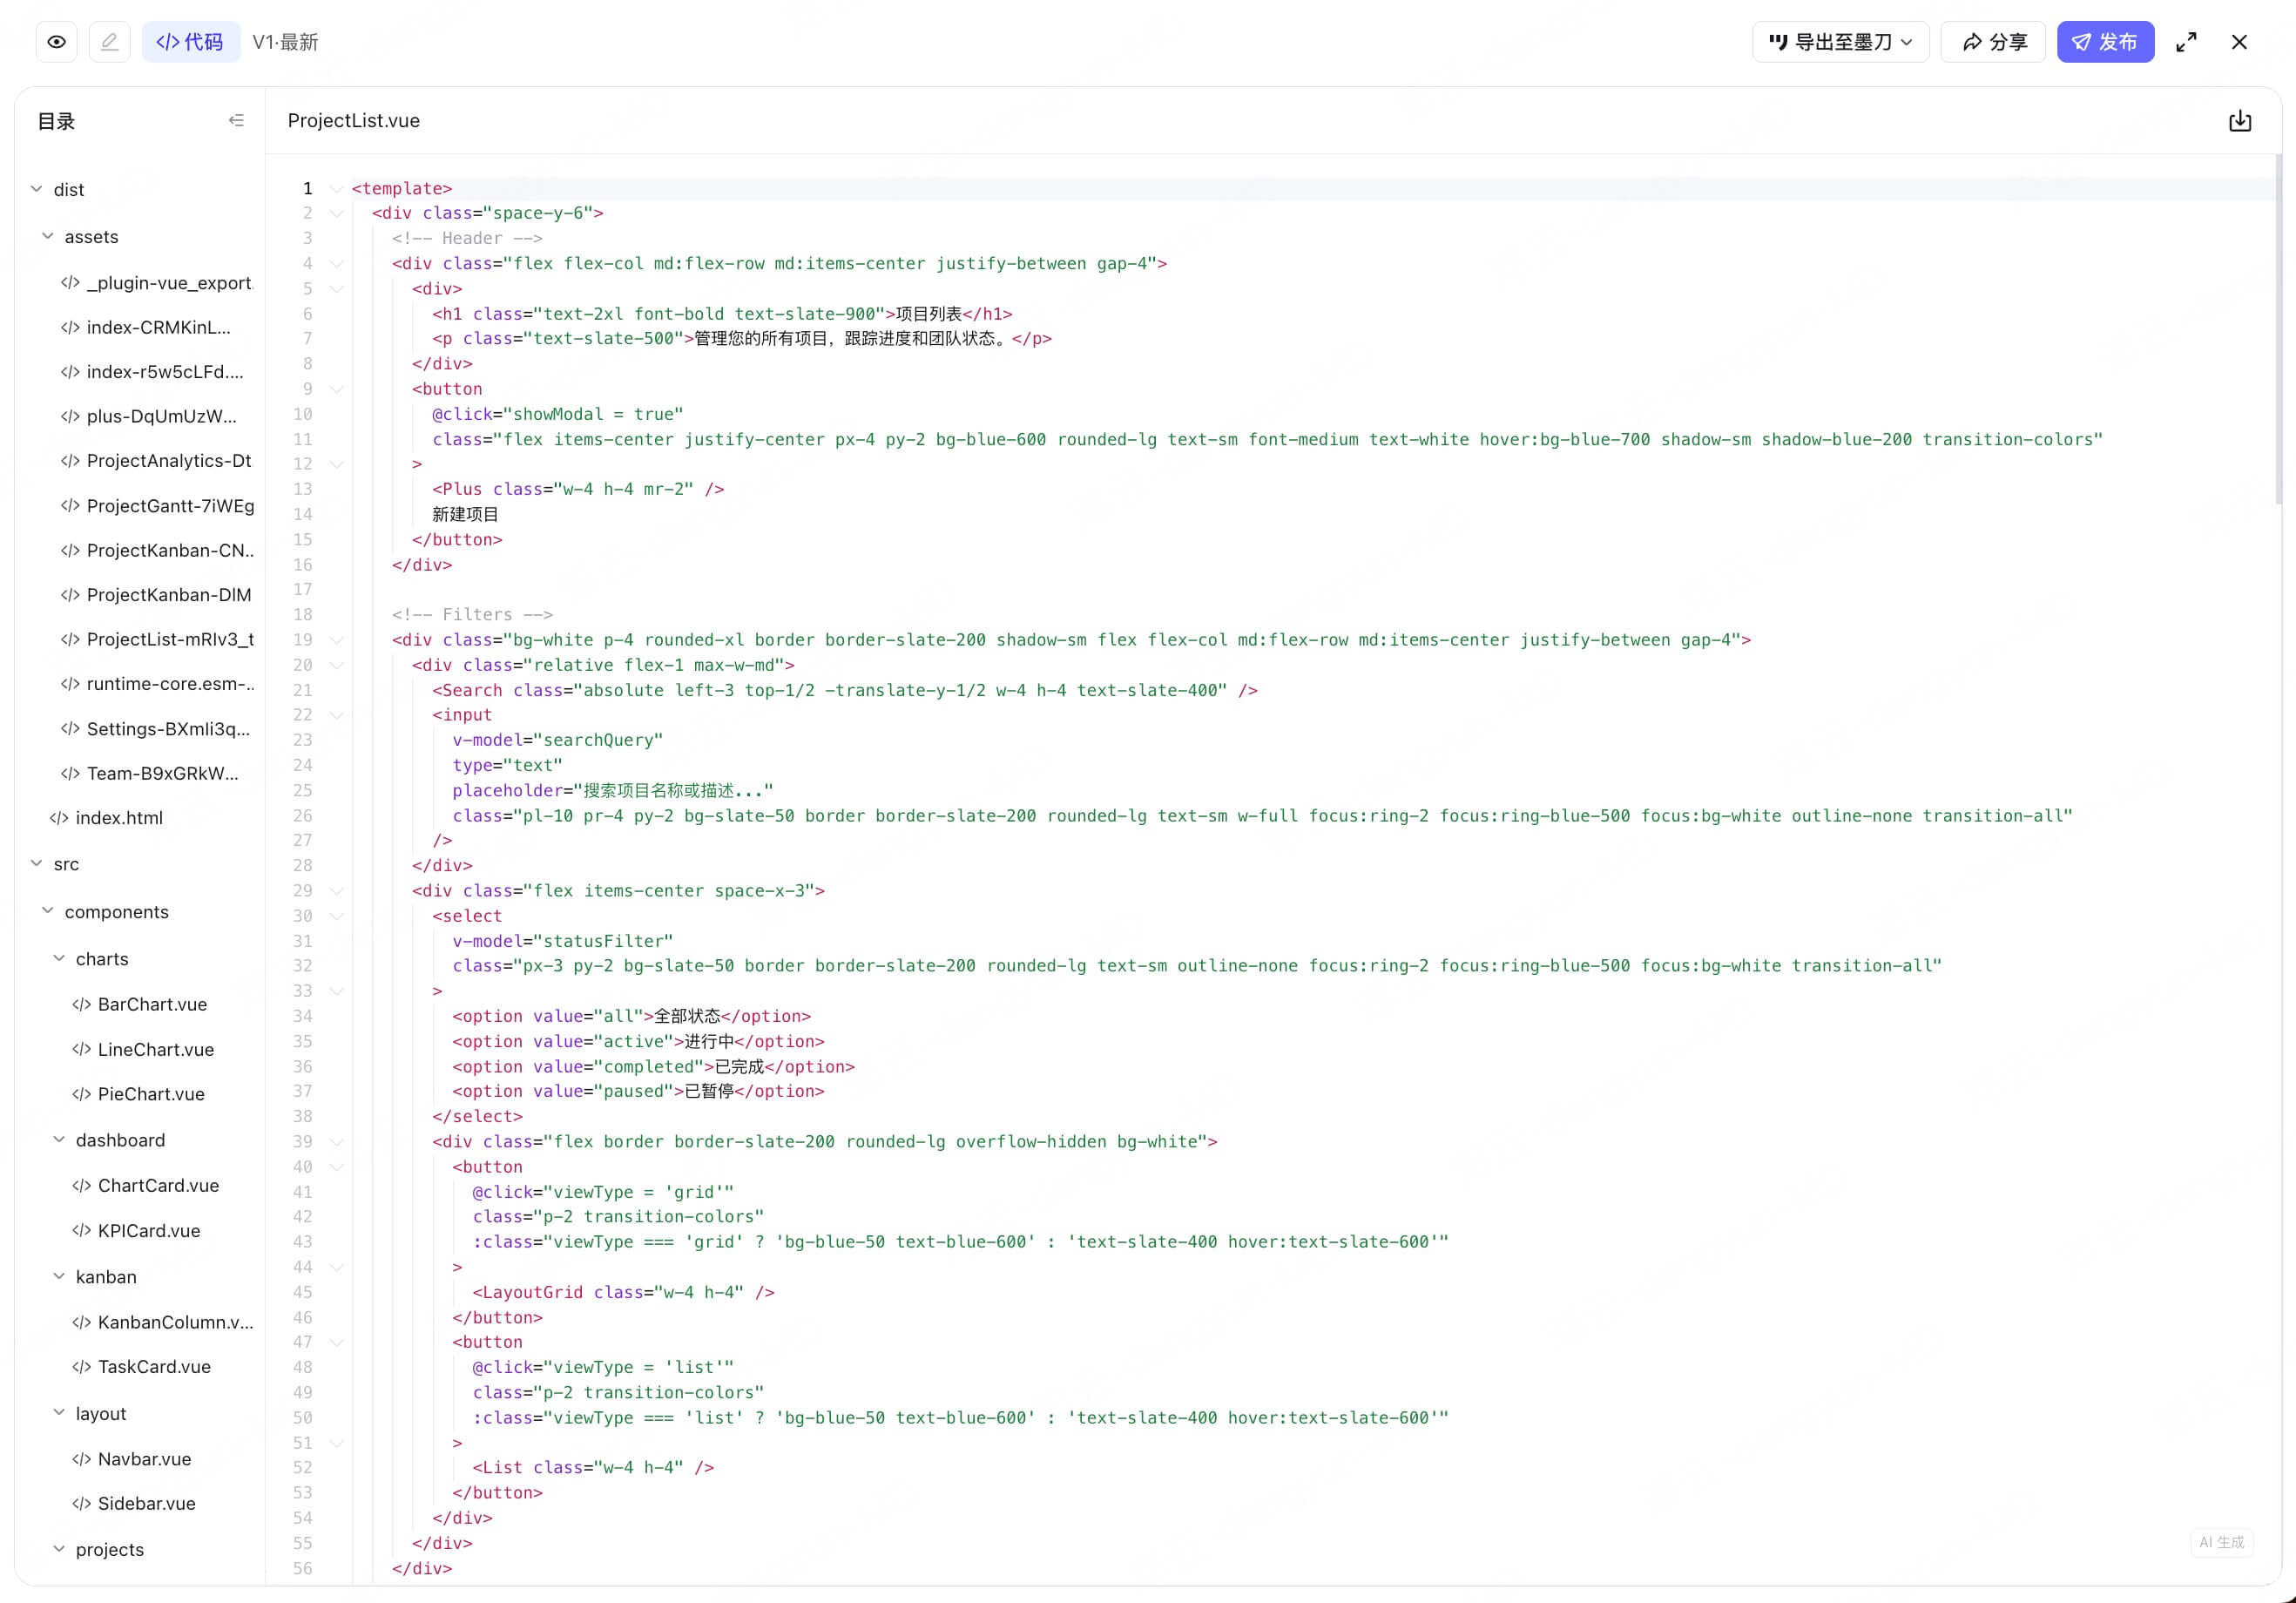Click the code editor vertical scrollbar
This screenshot has height=1603, width=2296.
pyautogui.click(x=2279, y=330)
